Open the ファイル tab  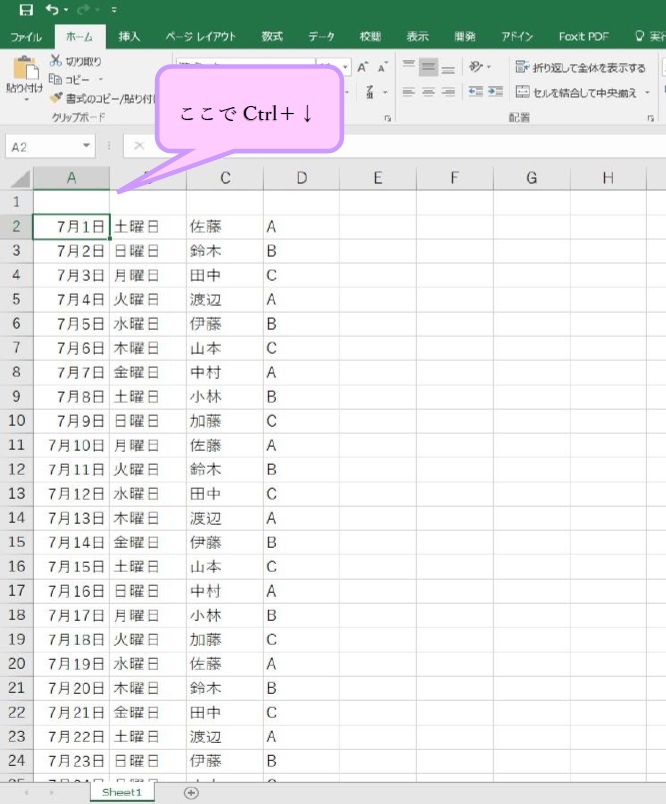click(x=26, y=37)
